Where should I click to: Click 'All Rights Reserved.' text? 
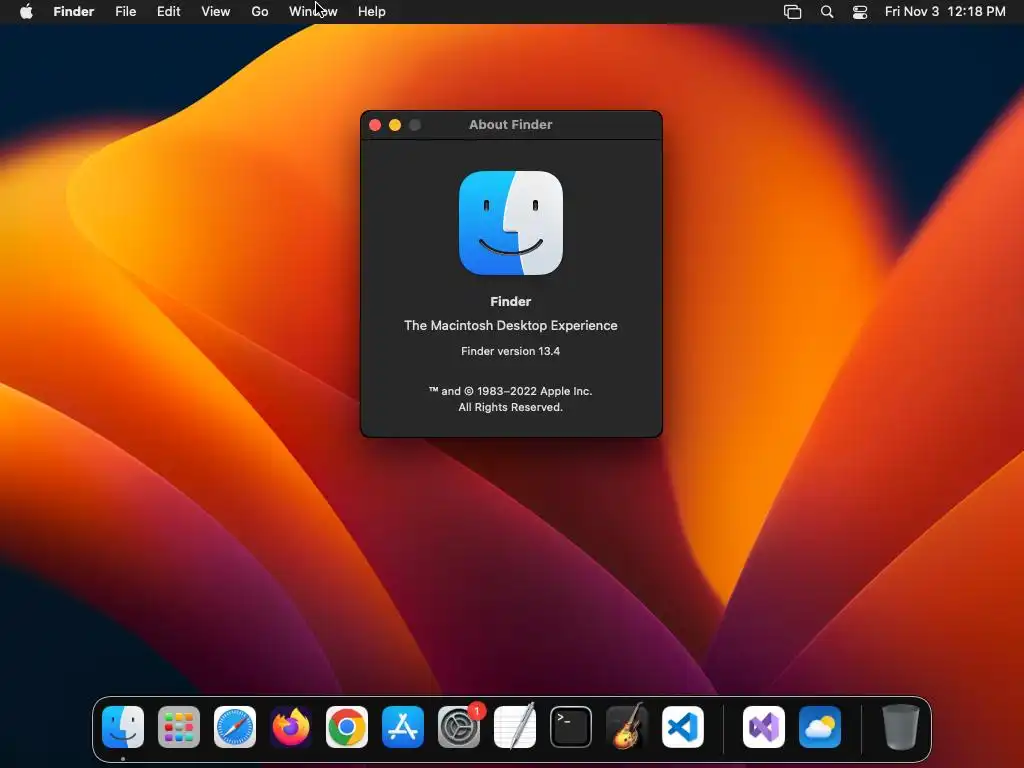511,408
